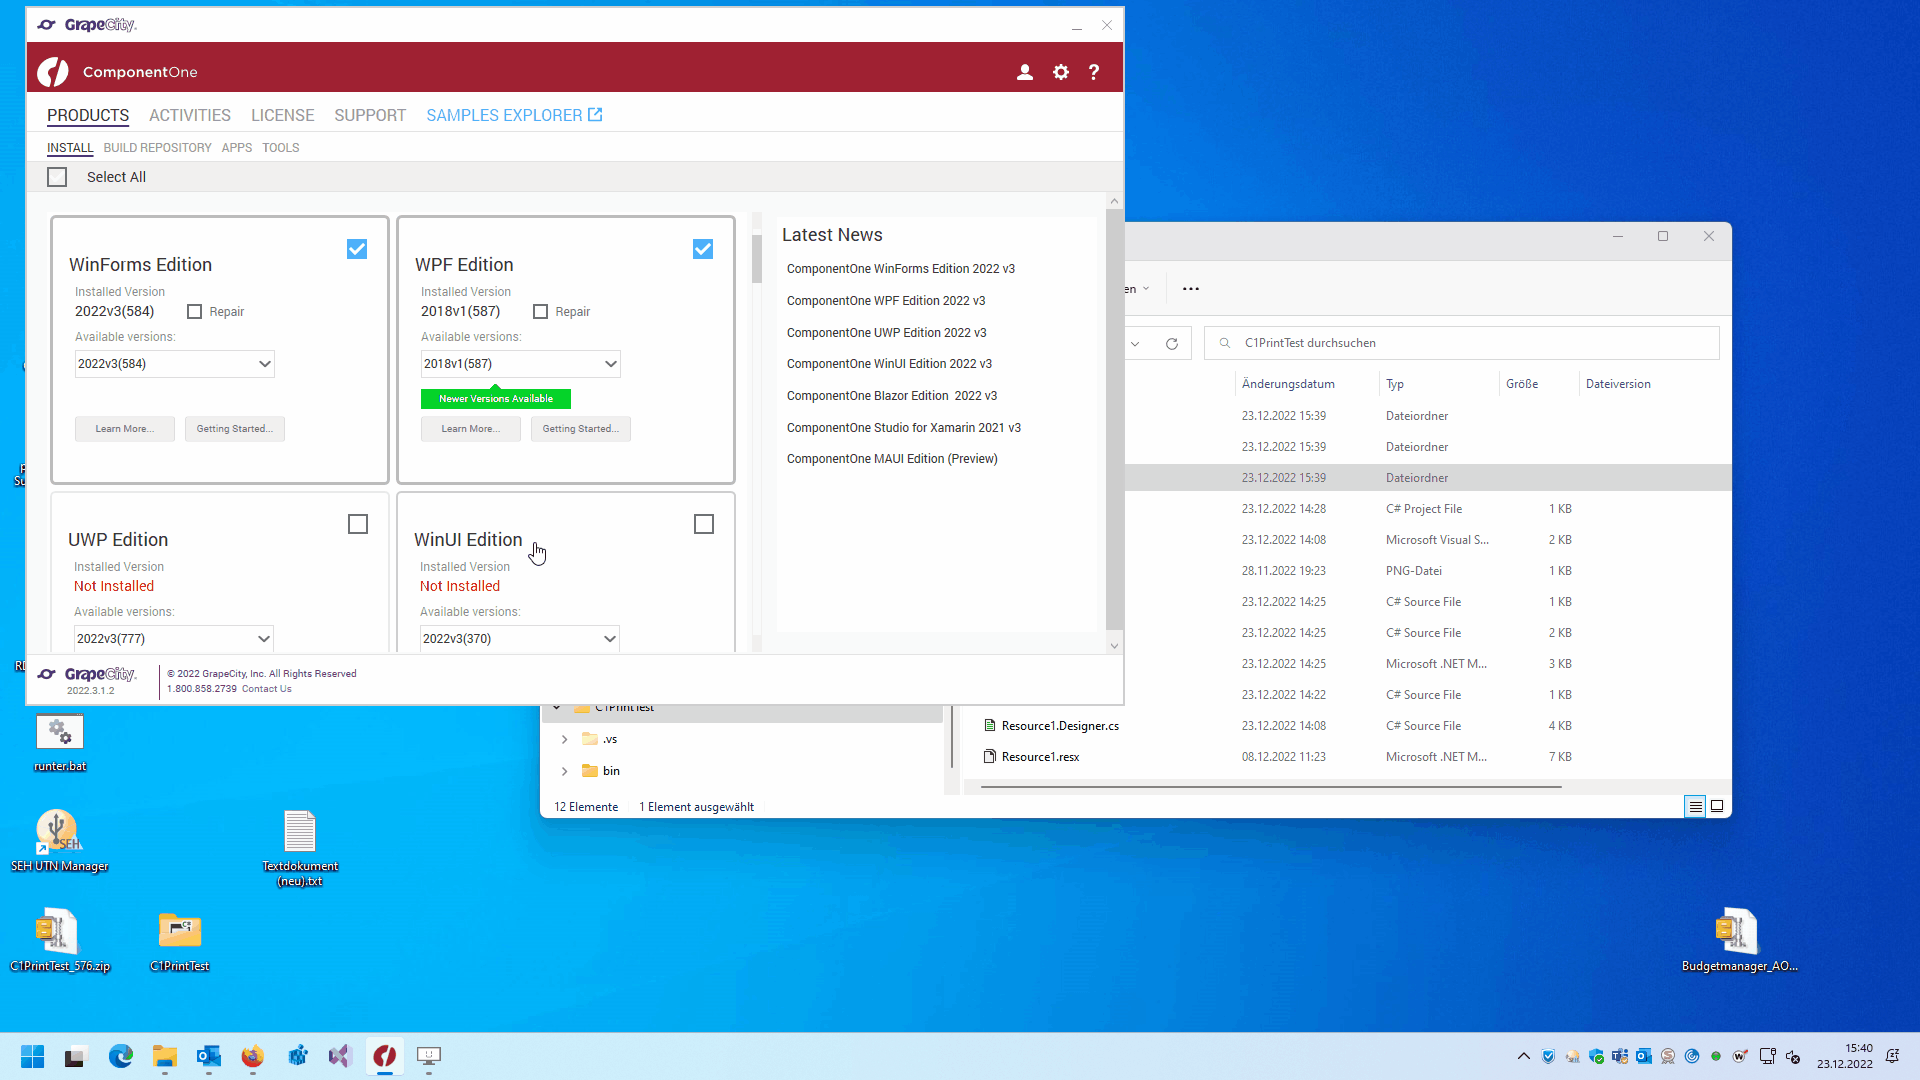Open Visual Studio from taskbar

[341, 1056]
